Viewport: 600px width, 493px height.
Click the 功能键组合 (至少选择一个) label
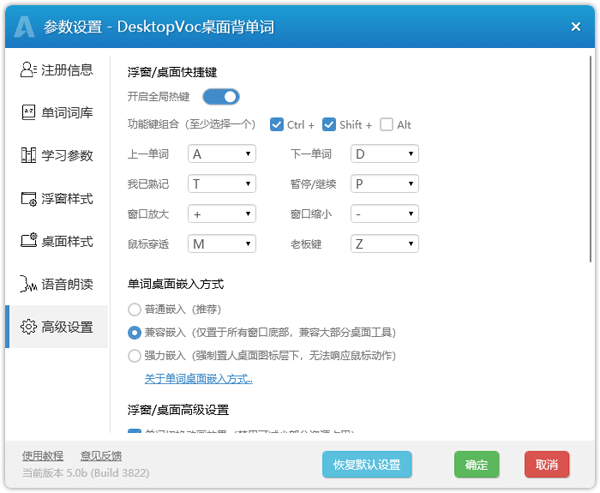[x=191, y=124]
